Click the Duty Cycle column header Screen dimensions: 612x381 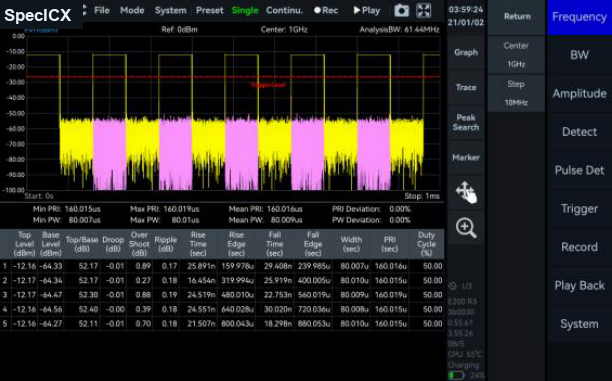tap(426, 244)
